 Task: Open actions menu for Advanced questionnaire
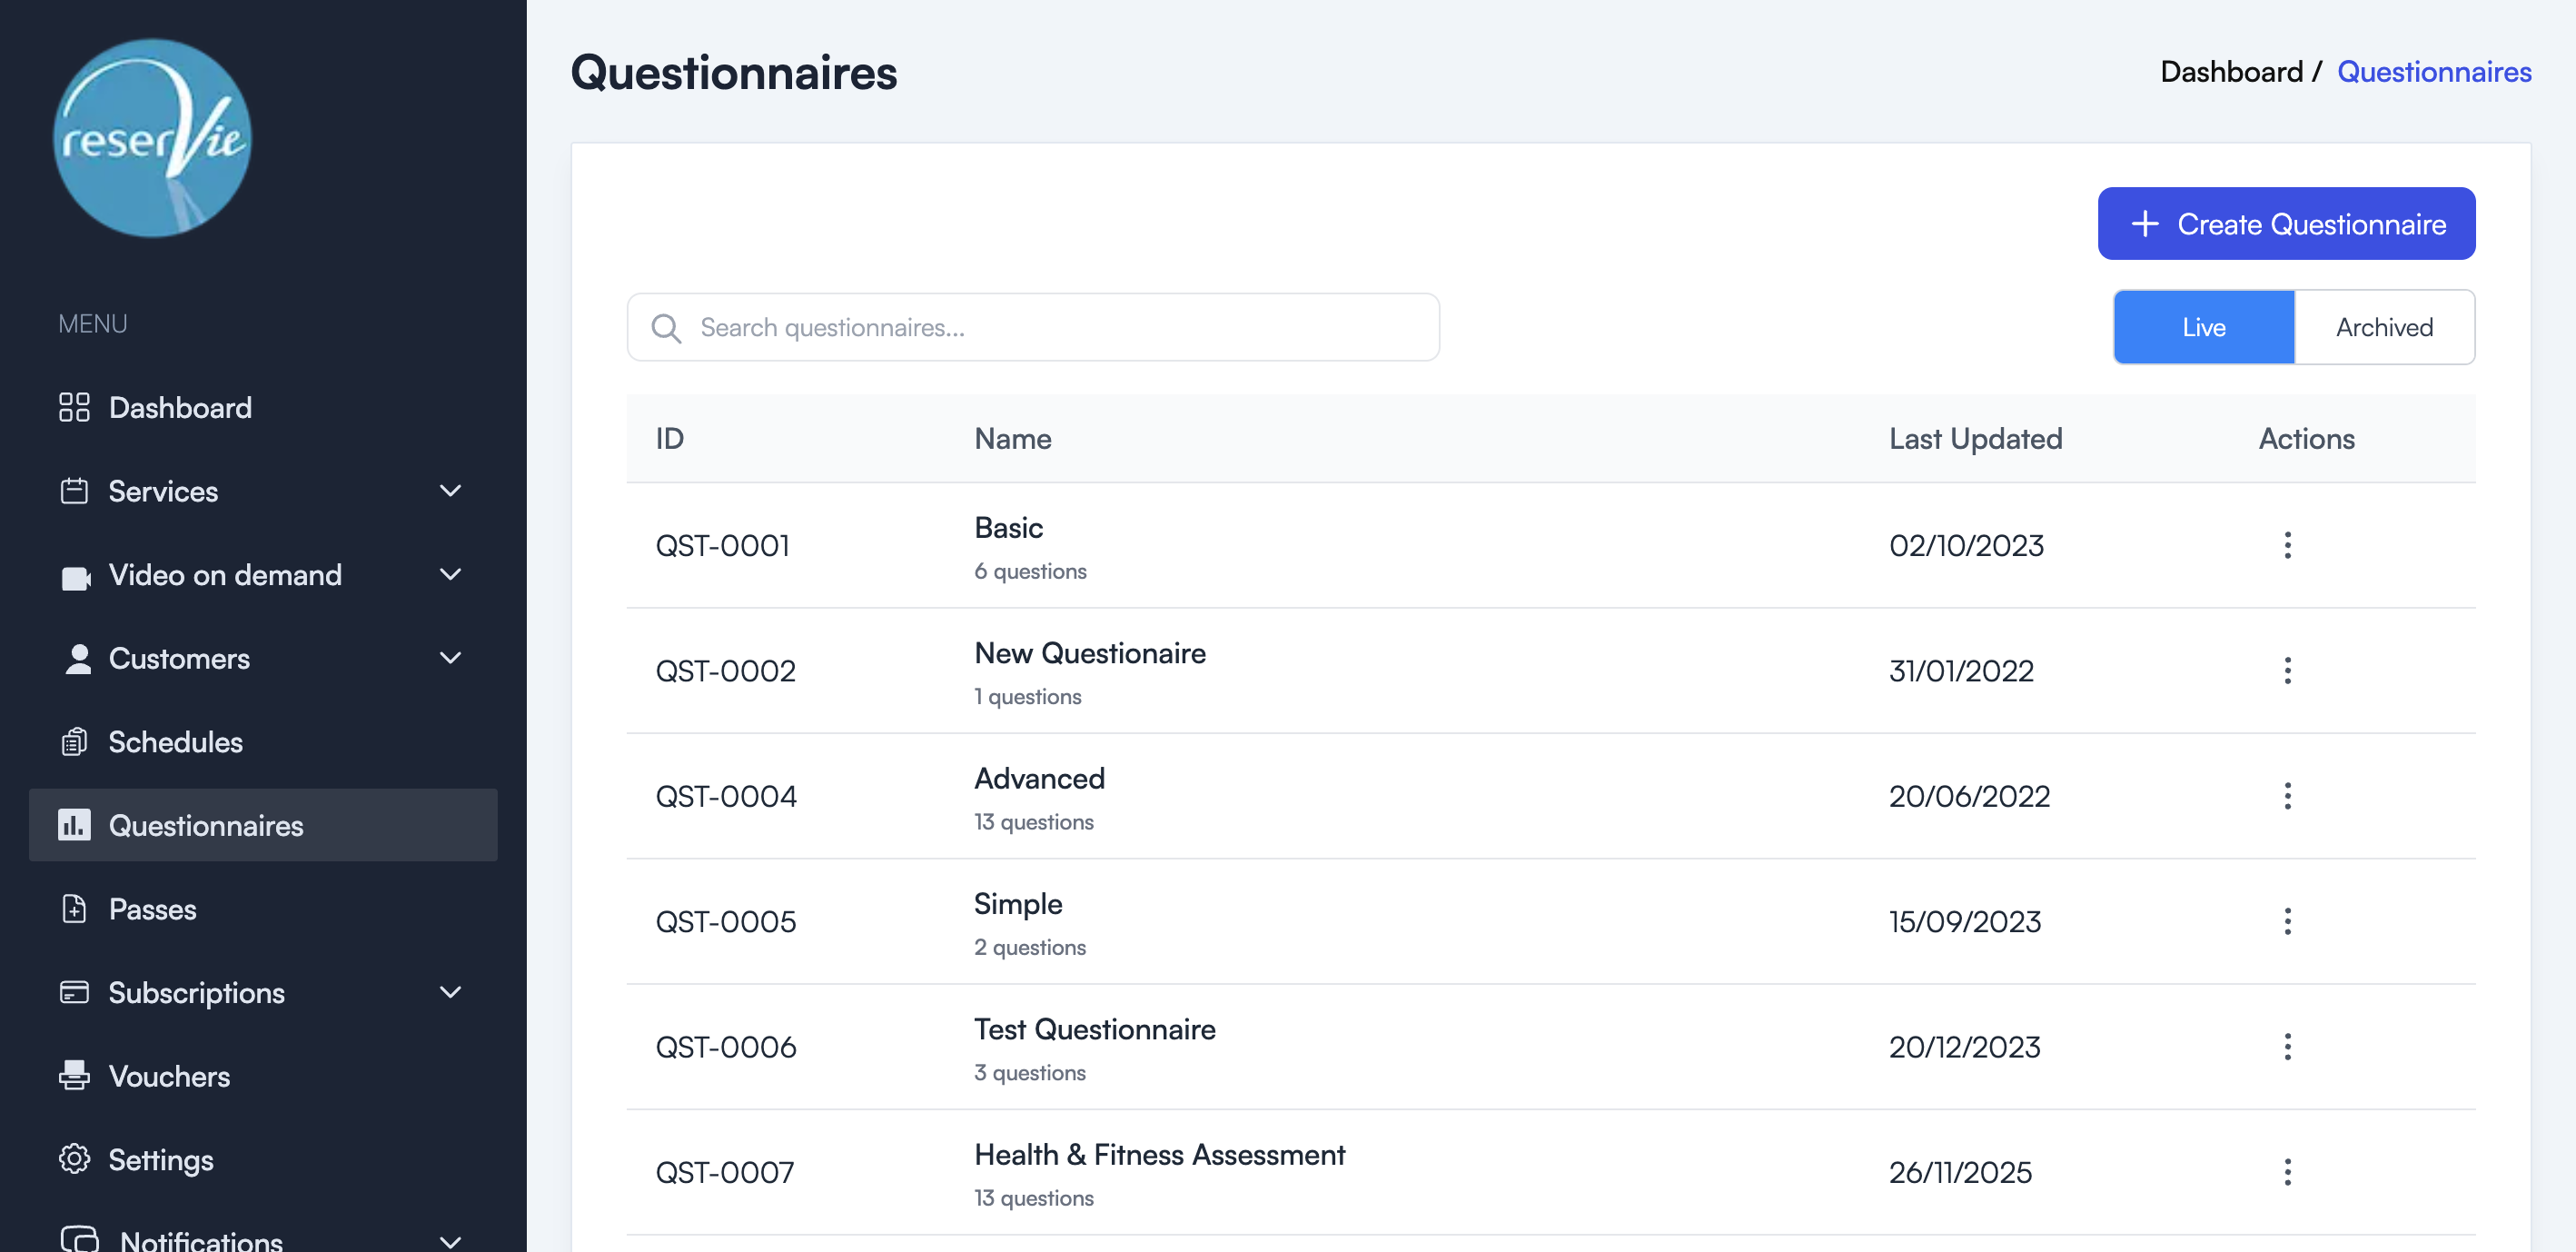coord(2287,796)
